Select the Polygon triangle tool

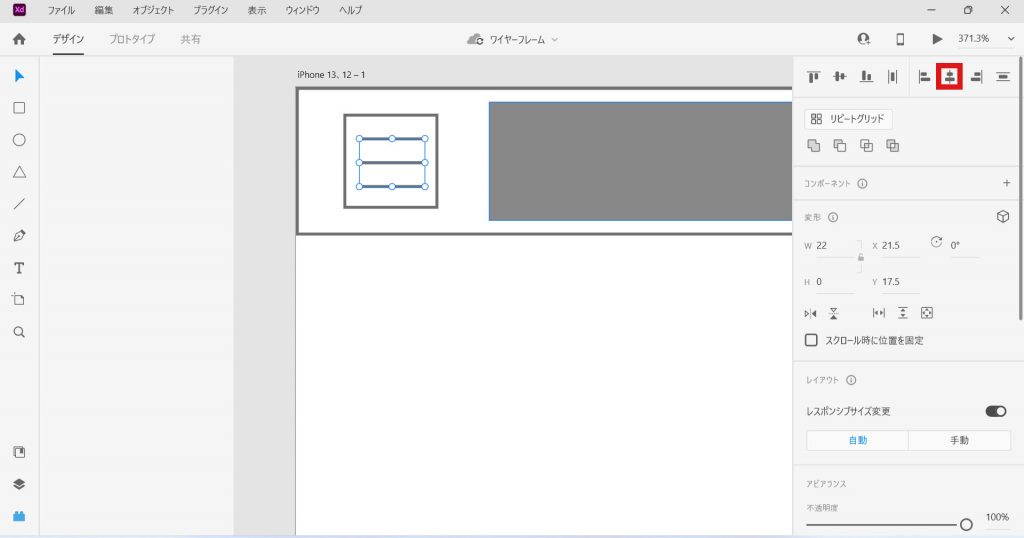tap(20, 172)
